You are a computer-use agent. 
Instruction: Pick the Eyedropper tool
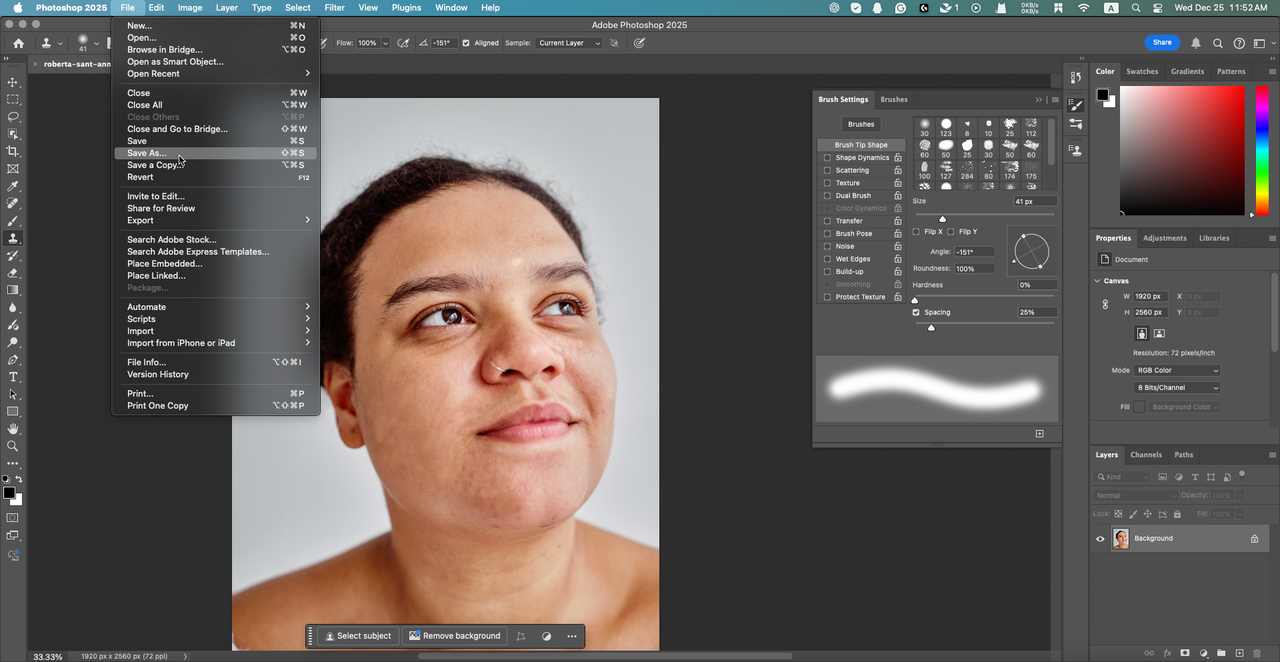[13, 186]
